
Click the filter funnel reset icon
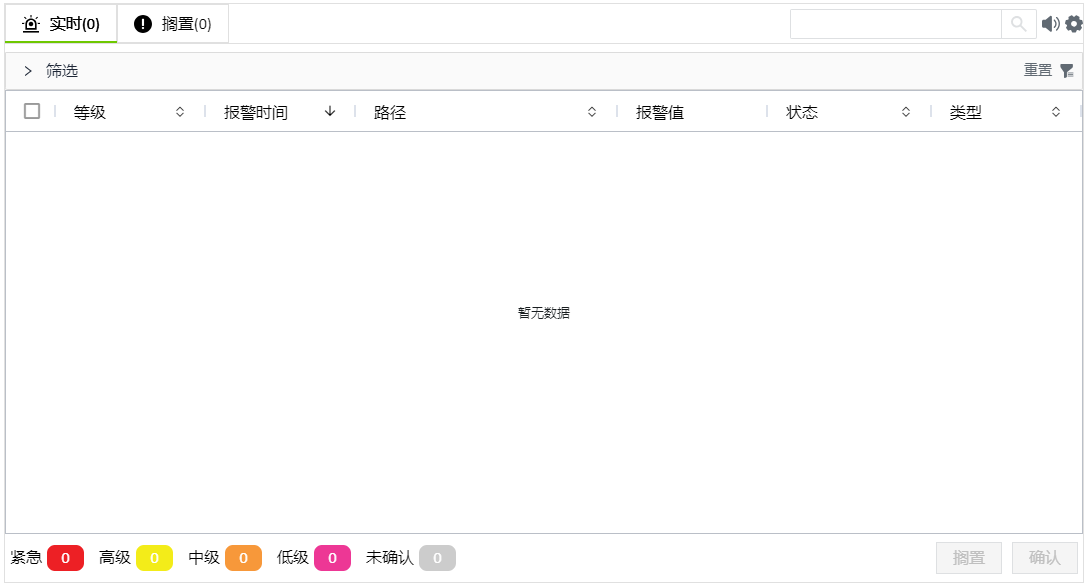click(x=1067, y=71)
